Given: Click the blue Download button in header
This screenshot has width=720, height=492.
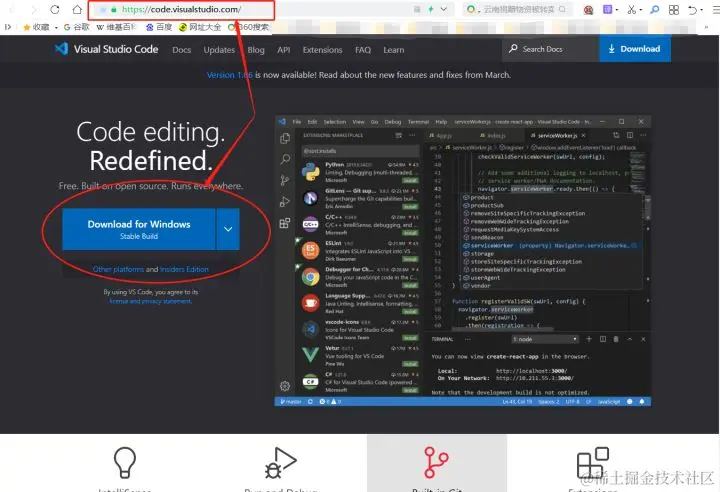Looking at the screenshot, I should pyautogui.click(x=635, y=49).
